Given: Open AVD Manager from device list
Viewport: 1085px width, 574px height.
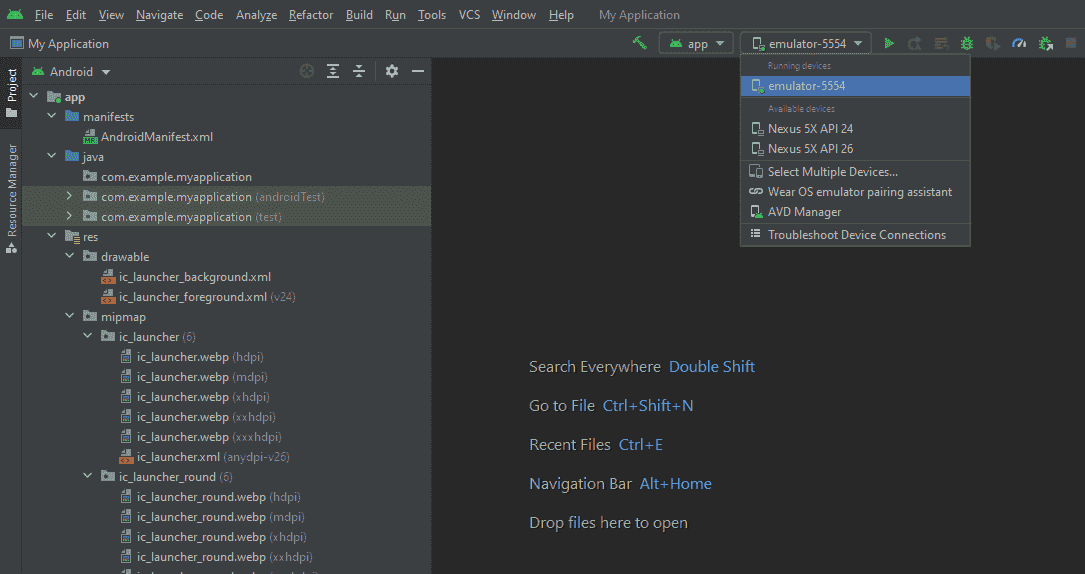Looking at the screenshot, I should 855,212.
